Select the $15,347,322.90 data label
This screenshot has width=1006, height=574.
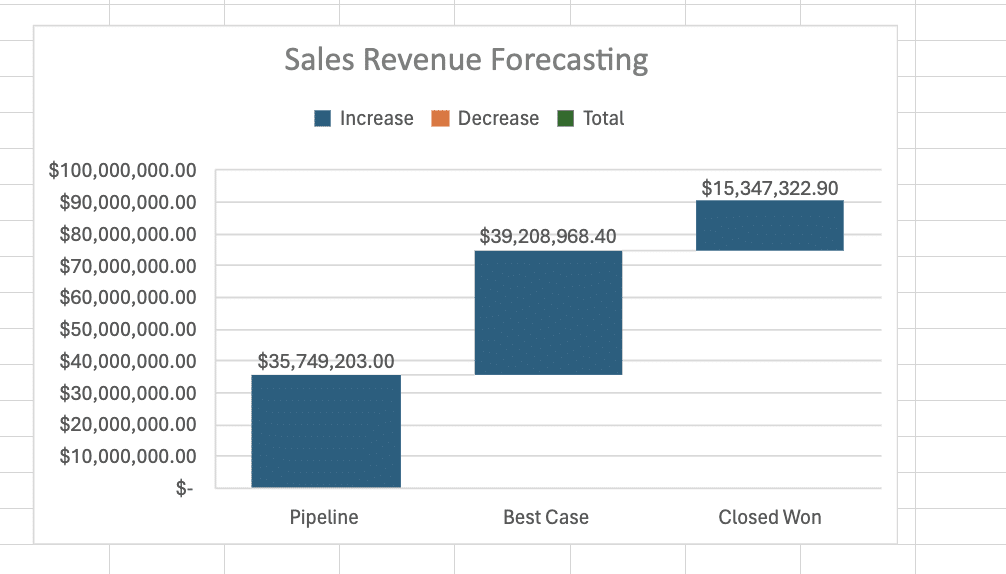tap(769, 188)
